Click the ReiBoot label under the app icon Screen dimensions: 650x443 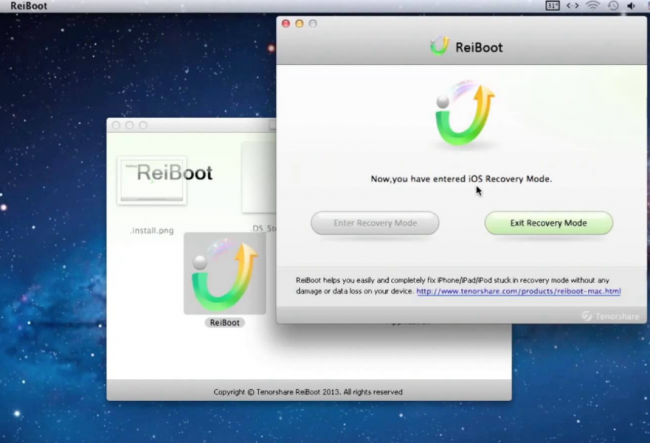pyautogui.click(x=225, y=322)
